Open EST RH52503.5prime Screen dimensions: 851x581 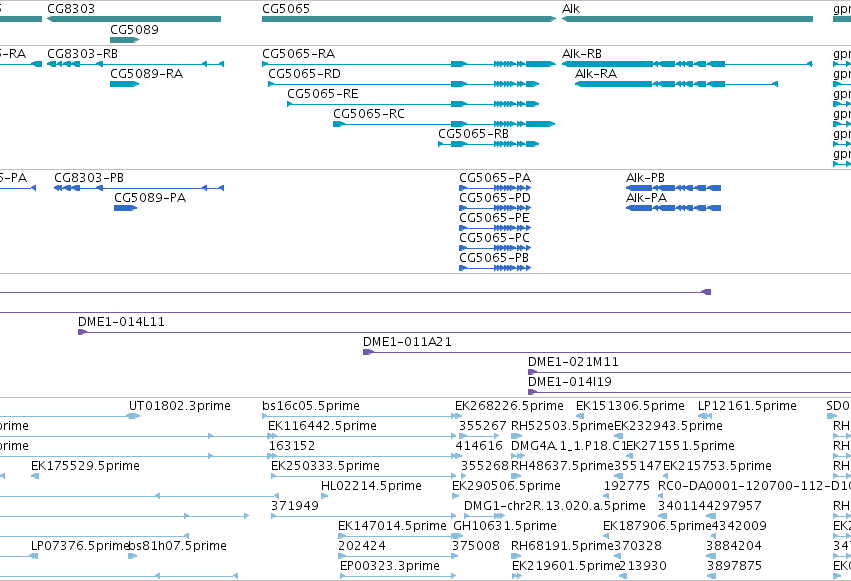562,426
